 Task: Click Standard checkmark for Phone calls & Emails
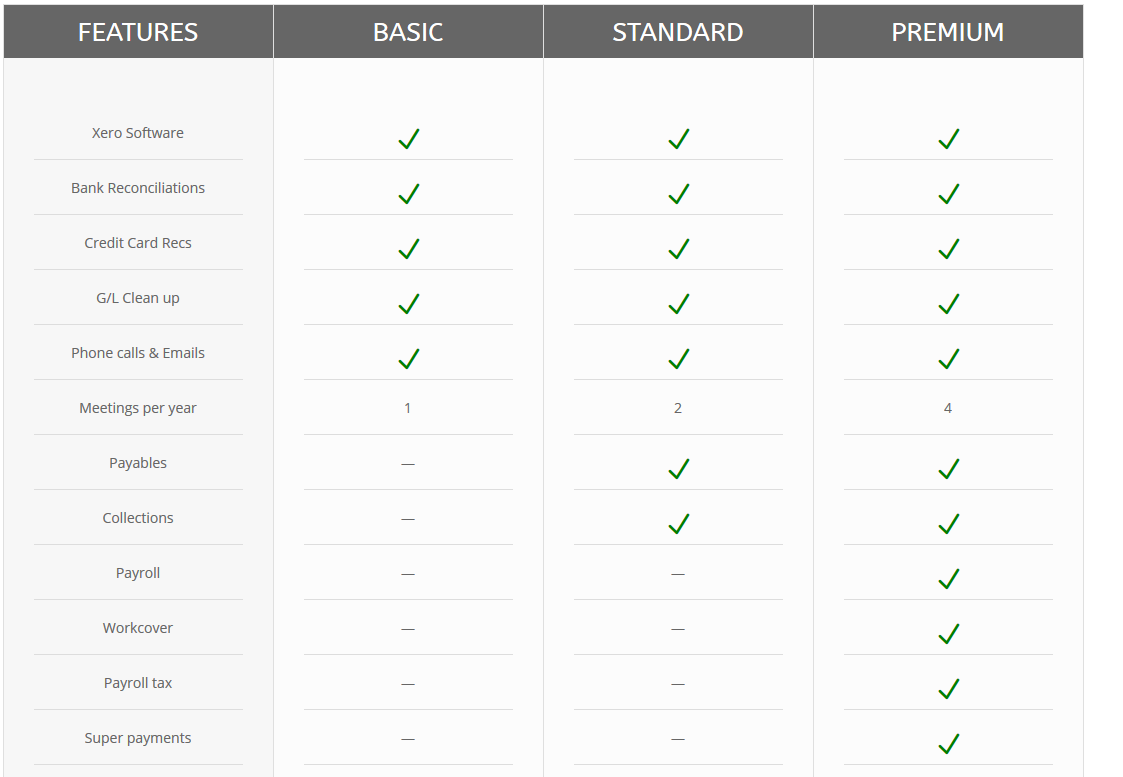coord(678,359)
